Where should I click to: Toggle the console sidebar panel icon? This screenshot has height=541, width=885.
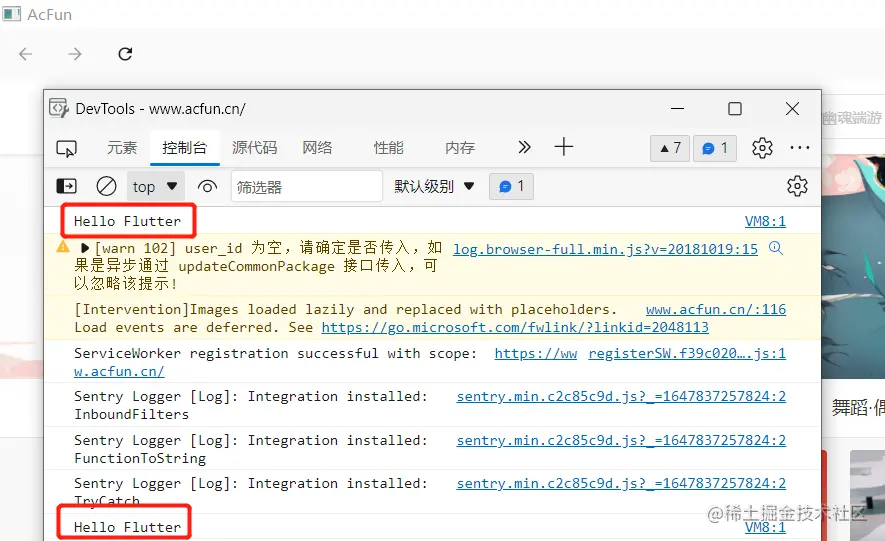coord(67,186)
